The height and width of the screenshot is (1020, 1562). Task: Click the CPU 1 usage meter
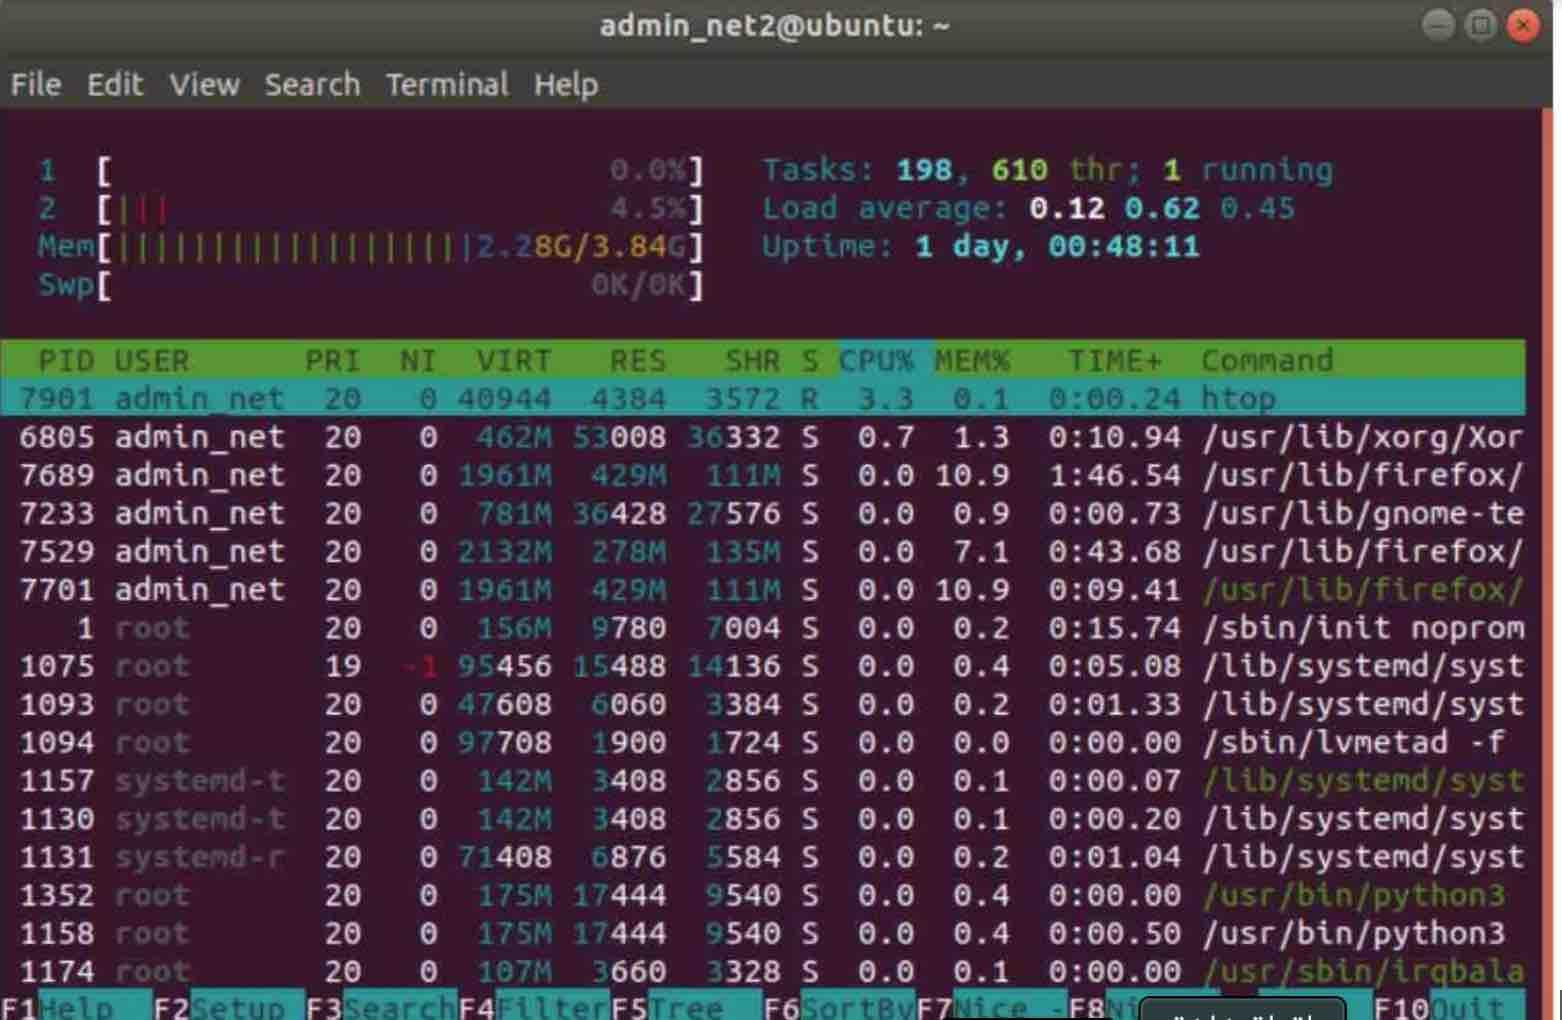(371, 170)
